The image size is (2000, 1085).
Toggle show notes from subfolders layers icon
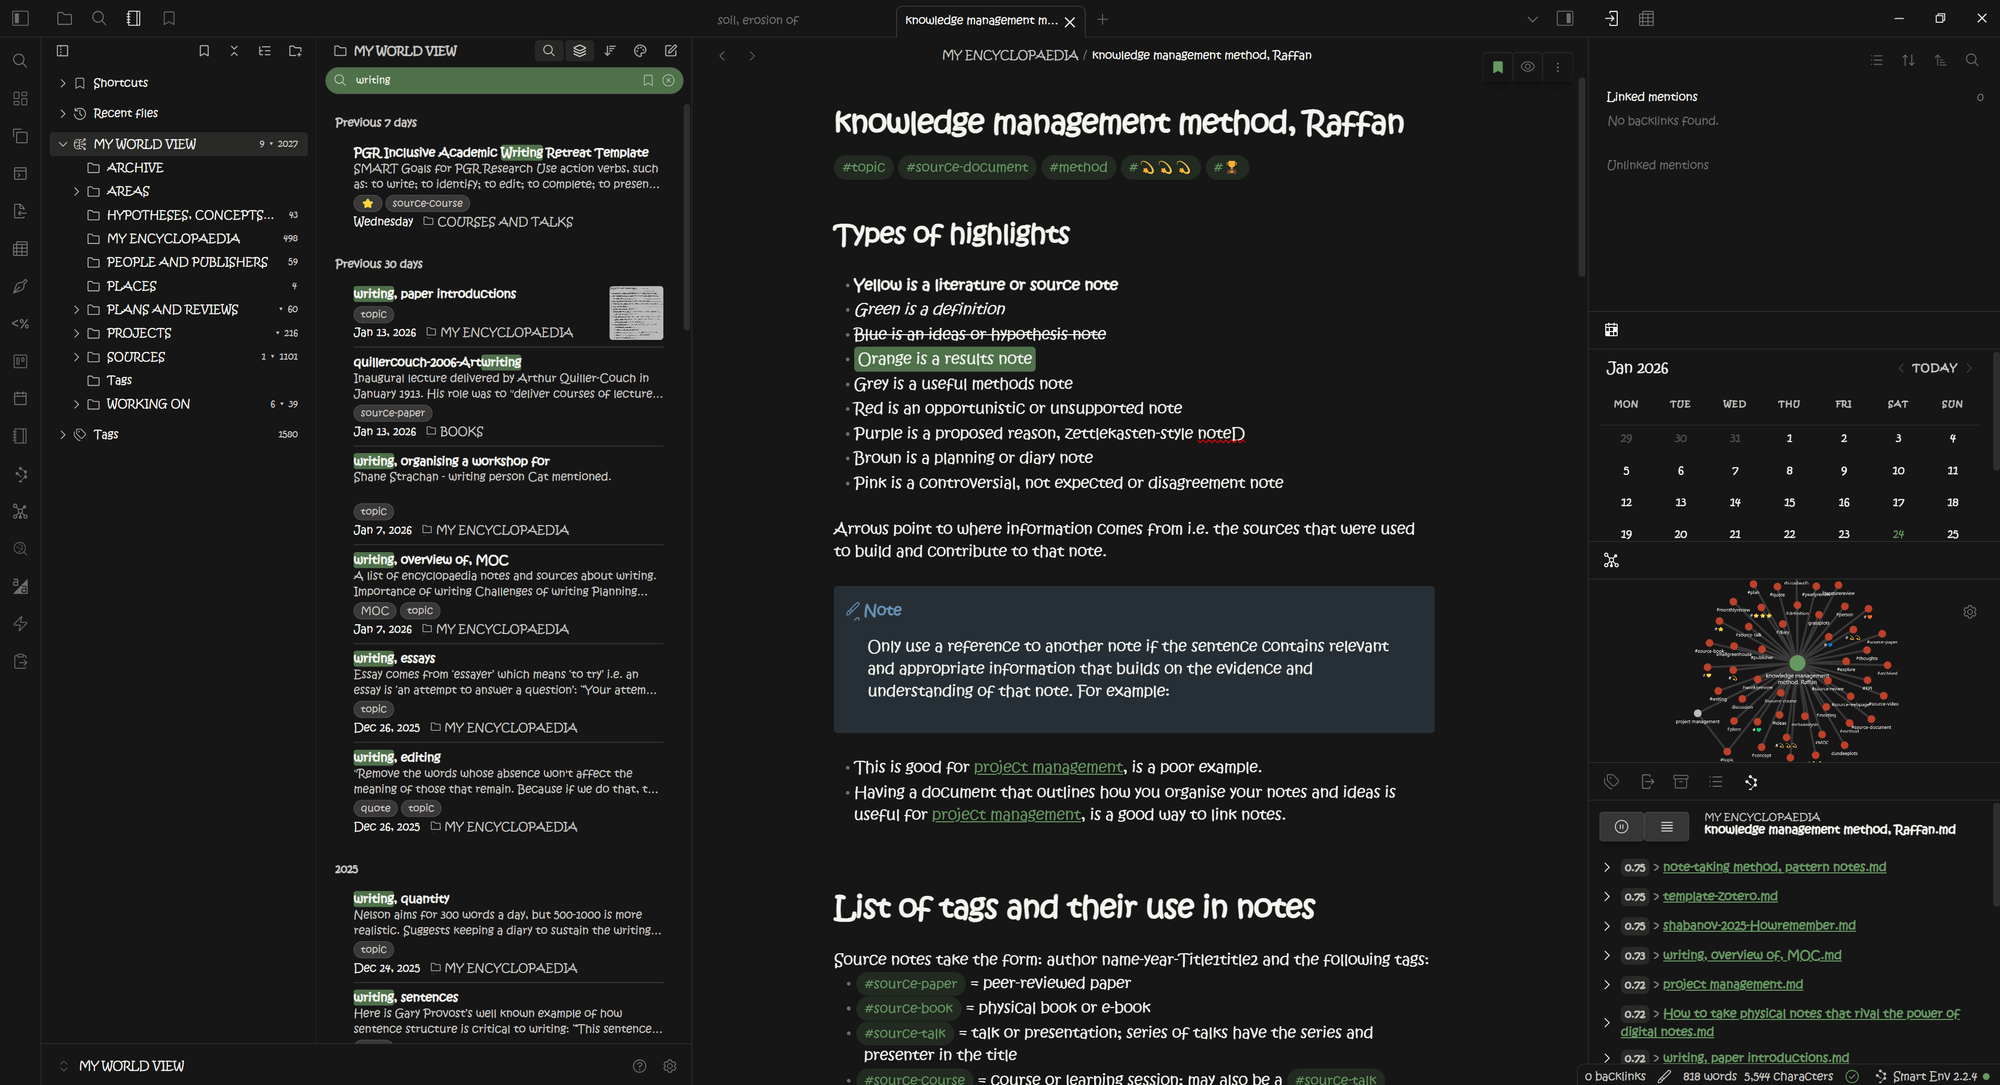click(579, 51)
